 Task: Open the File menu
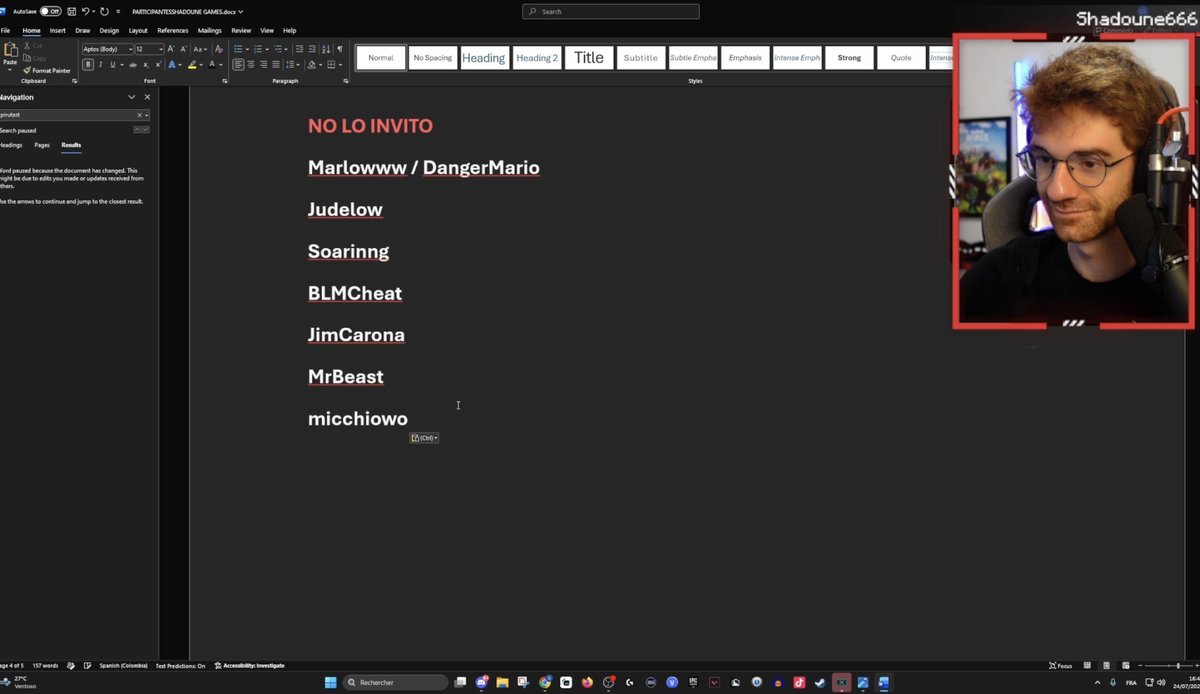click(x=5, y=30)
